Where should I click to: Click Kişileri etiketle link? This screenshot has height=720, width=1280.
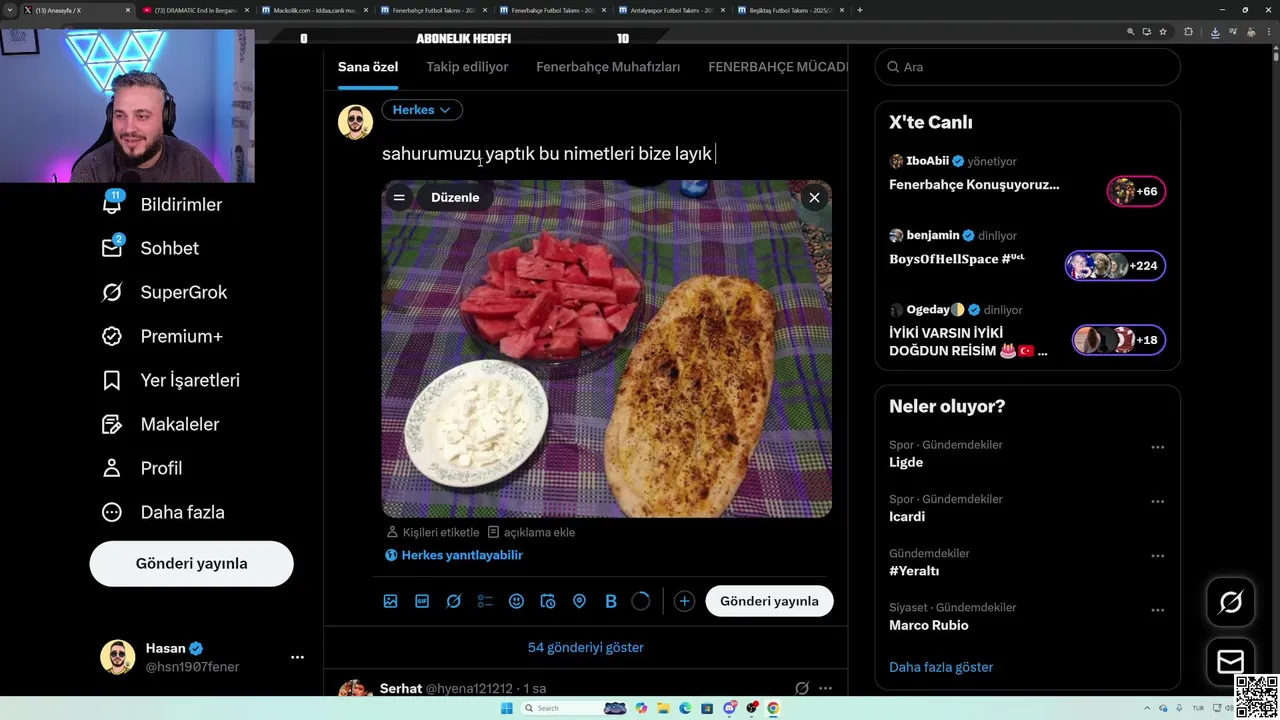tap(433, 532)
